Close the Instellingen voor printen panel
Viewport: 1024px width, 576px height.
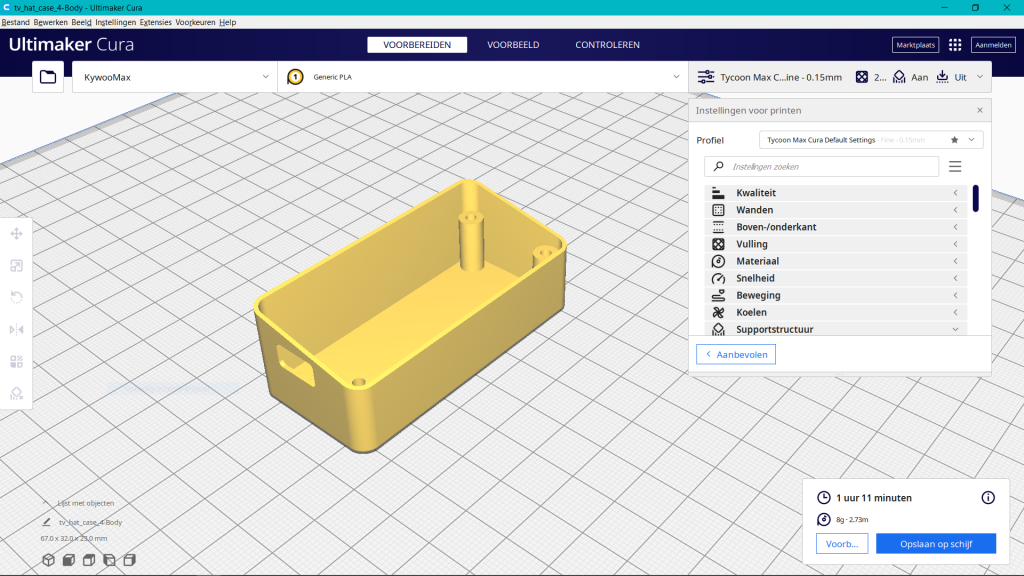pos(979,110)
